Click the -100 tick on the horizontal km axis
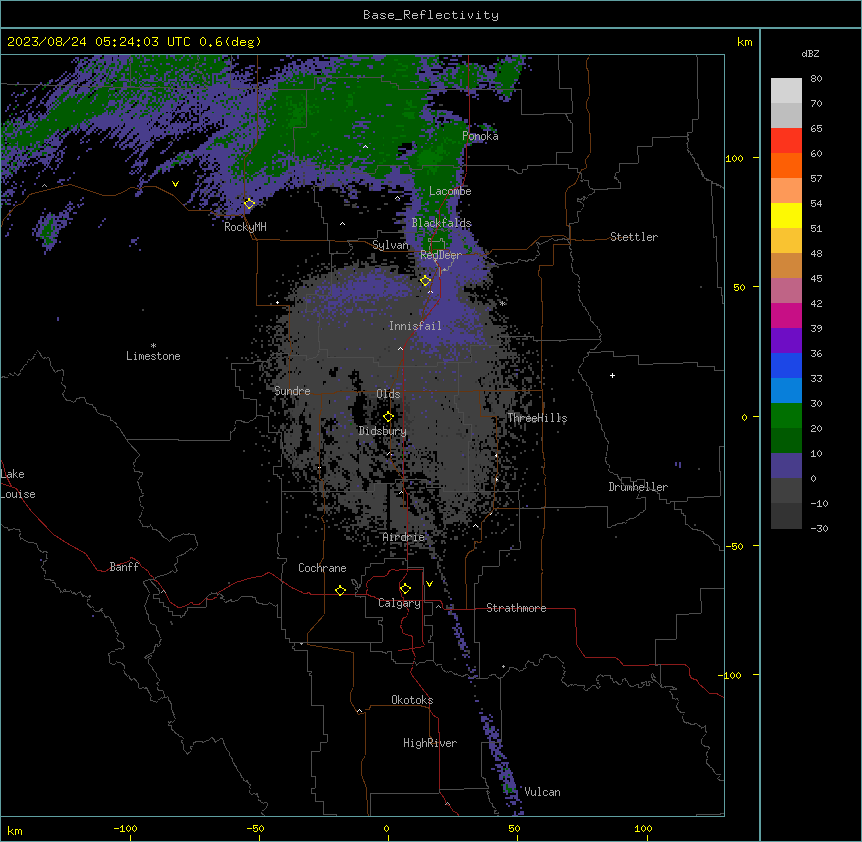 [x=125, y=828]
